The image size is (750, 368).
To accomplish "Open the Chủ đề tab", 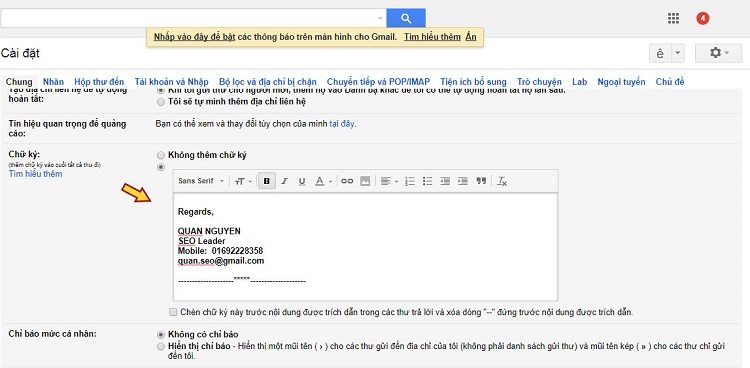I will point(670,82).
